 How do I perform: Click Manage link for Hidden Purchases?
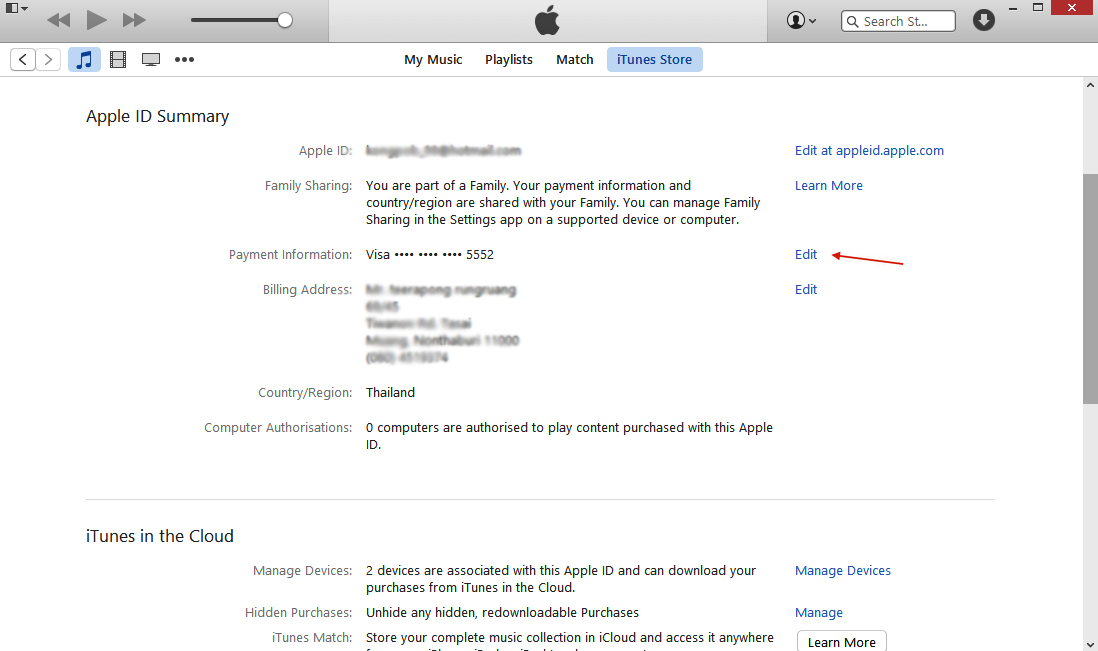[x=819, y=612]
